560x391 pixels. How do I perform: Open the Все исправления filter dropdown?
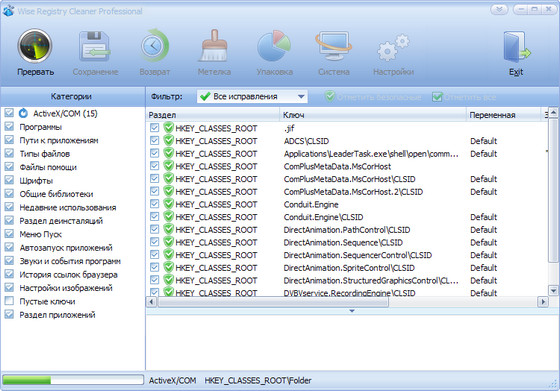tap(252, 96)
